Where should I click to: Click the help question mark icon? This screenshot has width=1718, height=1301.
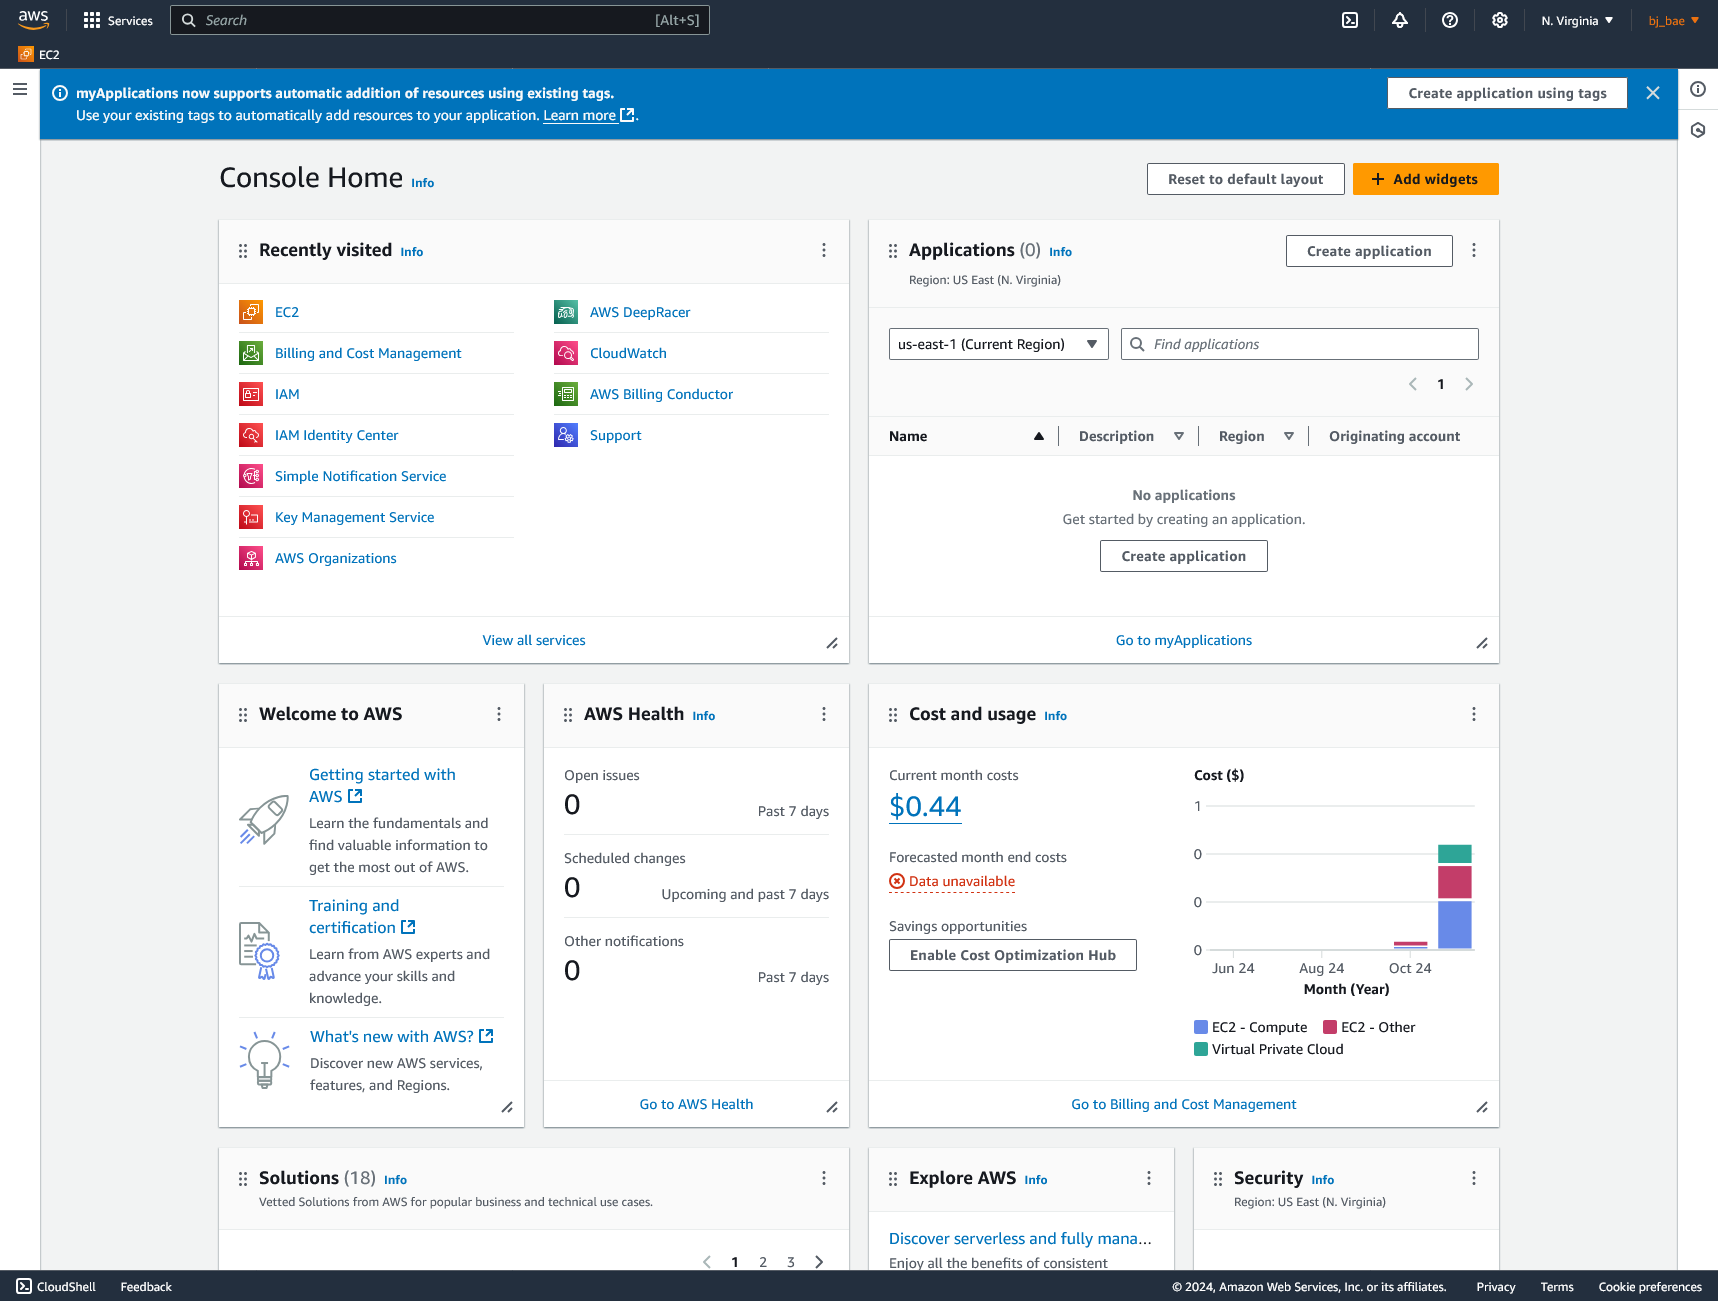pyautogui.click(x=1449, y=20)
